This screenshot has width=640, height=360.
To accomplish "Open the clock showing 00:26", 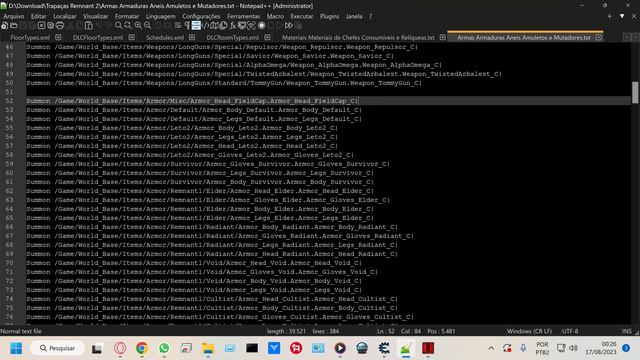I will click(x=600, y=348).
